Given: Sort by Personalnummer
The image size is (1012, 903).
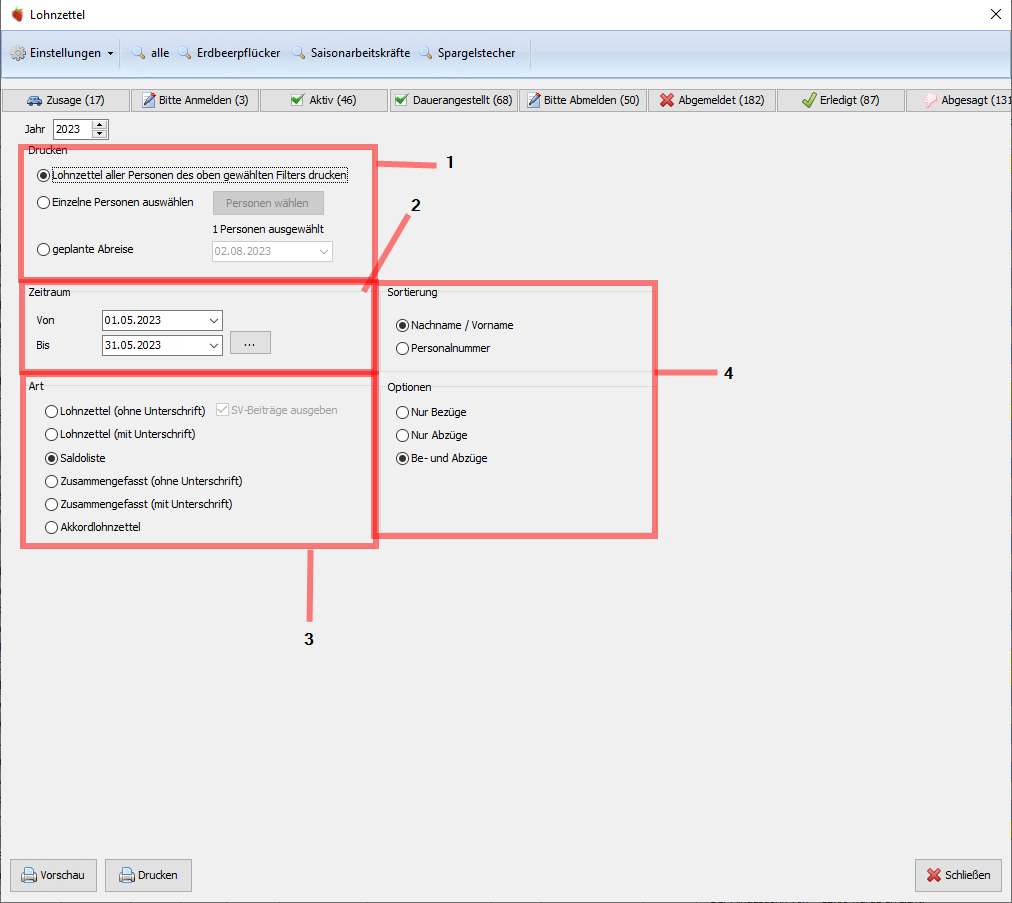Looking at the screenshot, I should click(403, 349).
